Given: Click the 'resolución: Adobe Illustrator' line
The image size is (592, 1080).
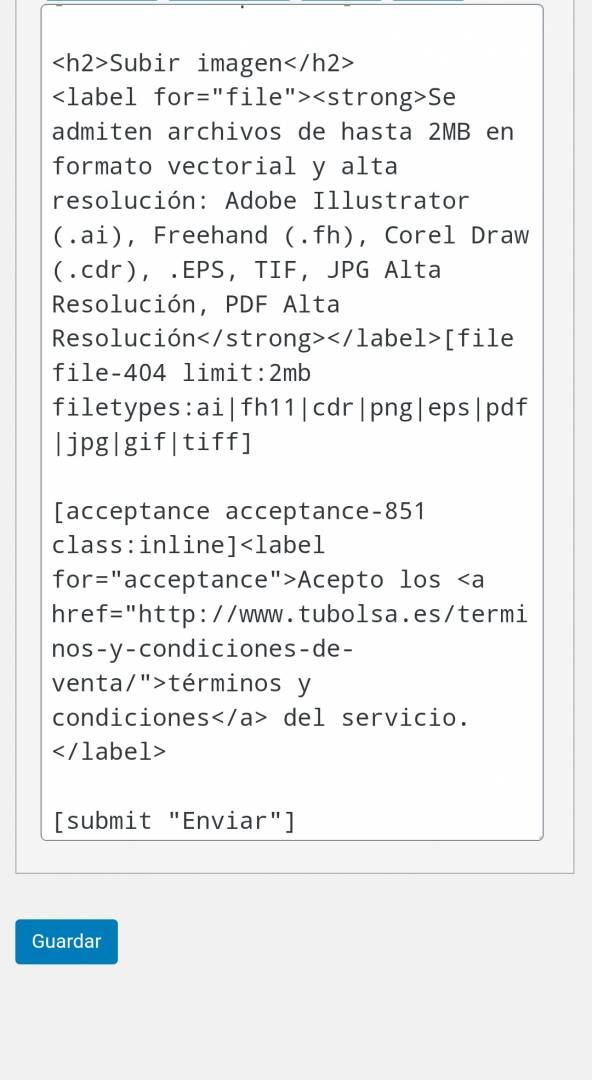Looking at the screenshot, I should 261,201.
